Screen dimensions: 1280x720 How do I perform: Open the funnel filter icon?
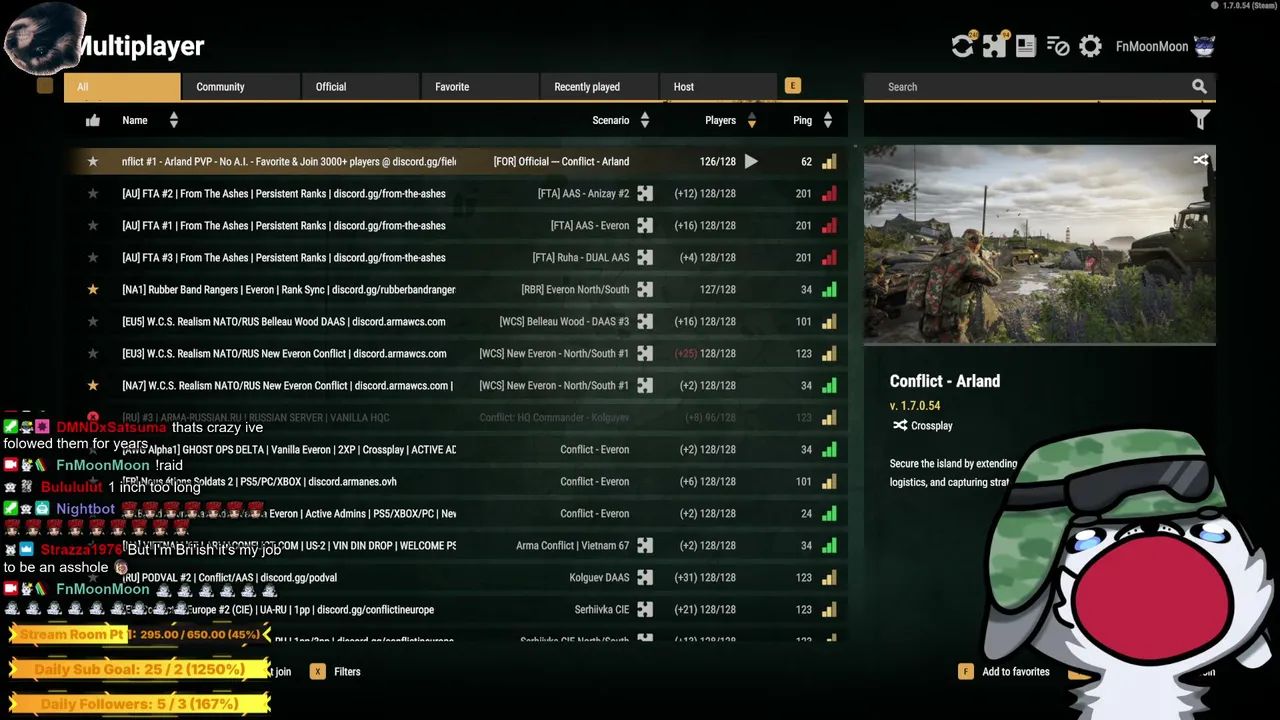pos(1200,120)
